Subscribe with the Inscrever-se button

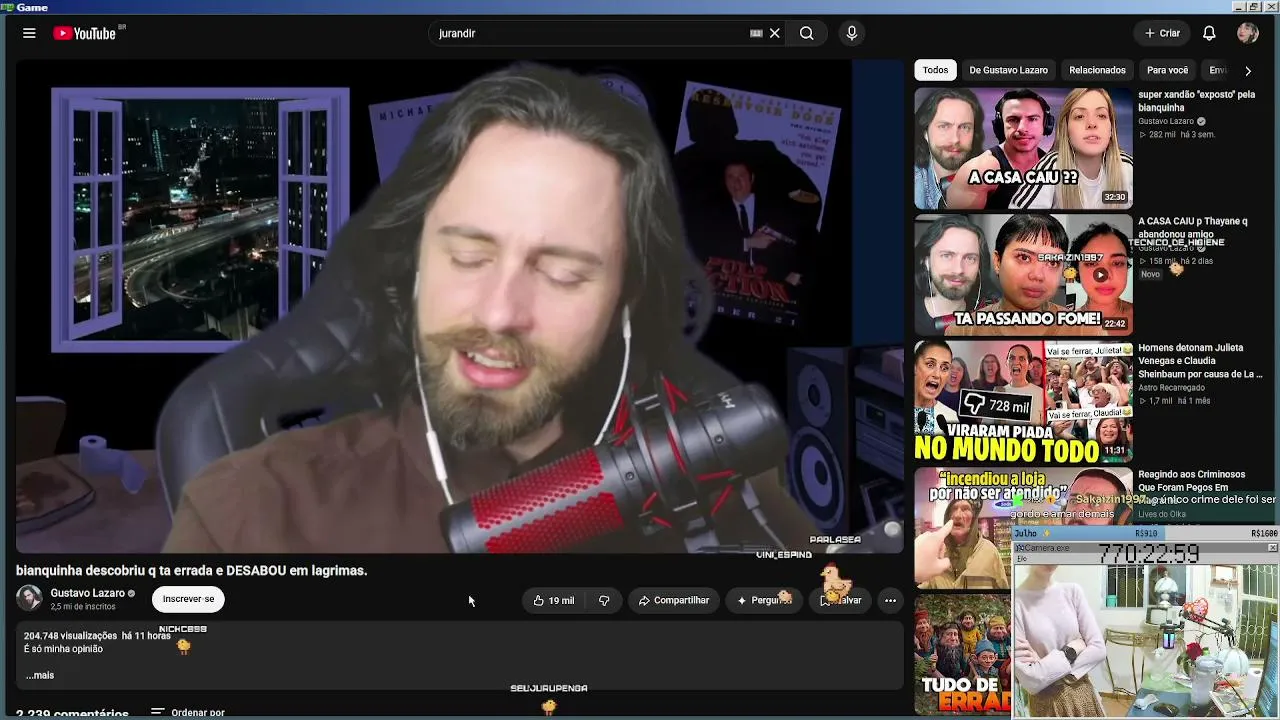pos(188,599)
